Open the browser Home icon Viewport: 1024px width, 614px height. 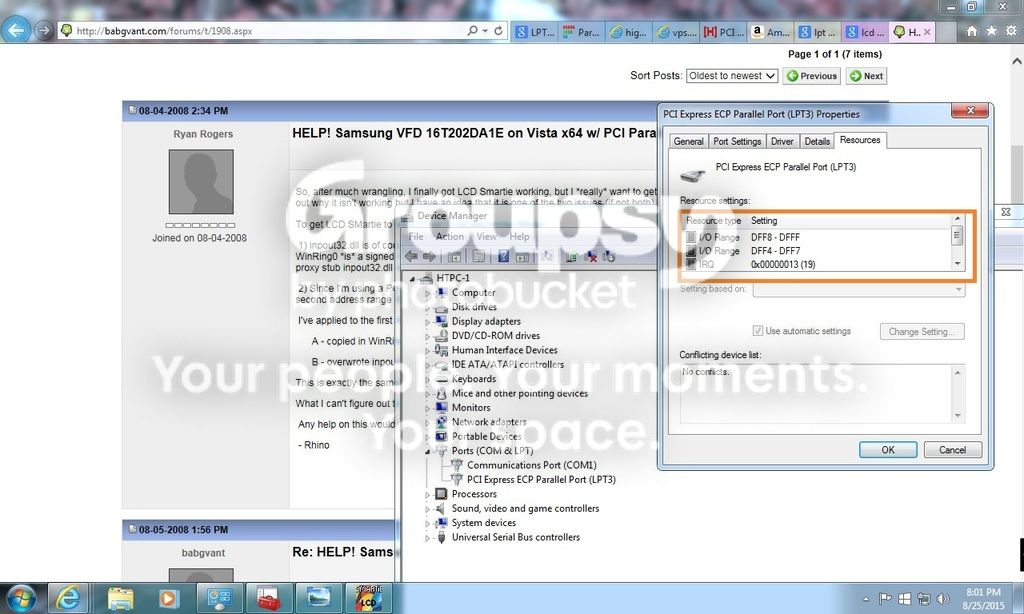pyautogui.click(x=972, y=31)
